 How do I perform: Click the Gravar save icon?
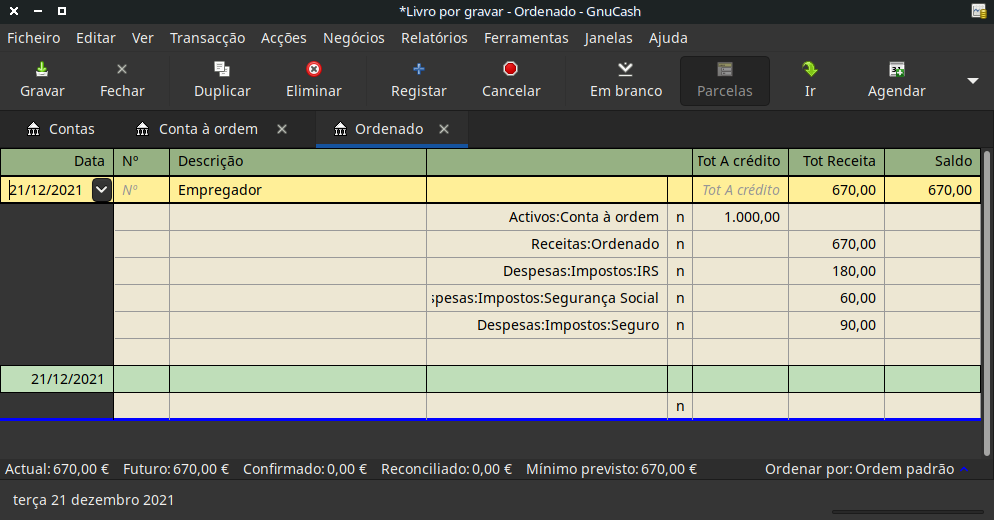[x=42, y=70]
